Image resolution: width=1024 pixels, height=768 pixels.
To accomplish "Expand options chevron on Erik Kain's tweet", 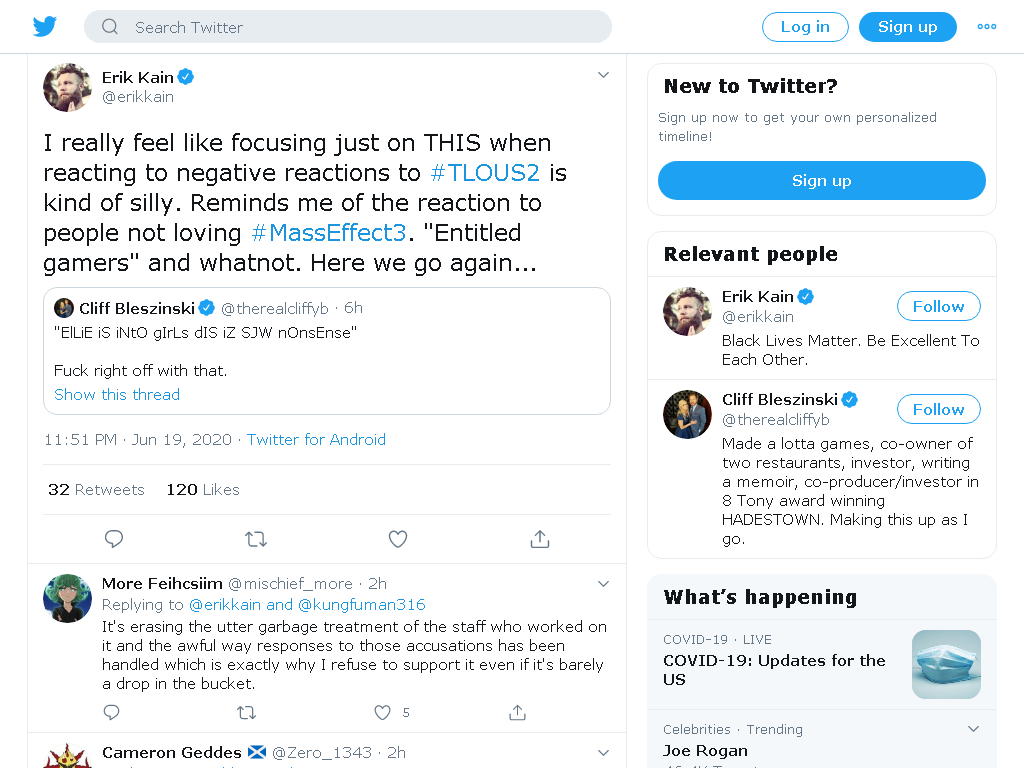I will pos(603,75).
